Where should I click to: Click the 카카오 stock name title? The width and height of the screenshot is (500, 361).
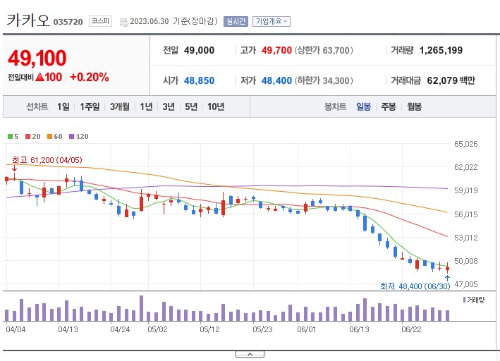point(28,21)
